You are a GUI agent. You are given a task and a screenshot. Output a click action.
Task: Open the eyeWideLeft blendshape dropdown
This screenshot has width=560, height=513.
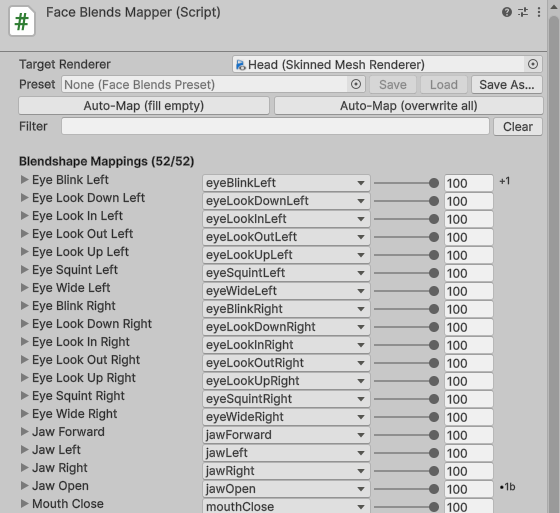pos(286,291)
